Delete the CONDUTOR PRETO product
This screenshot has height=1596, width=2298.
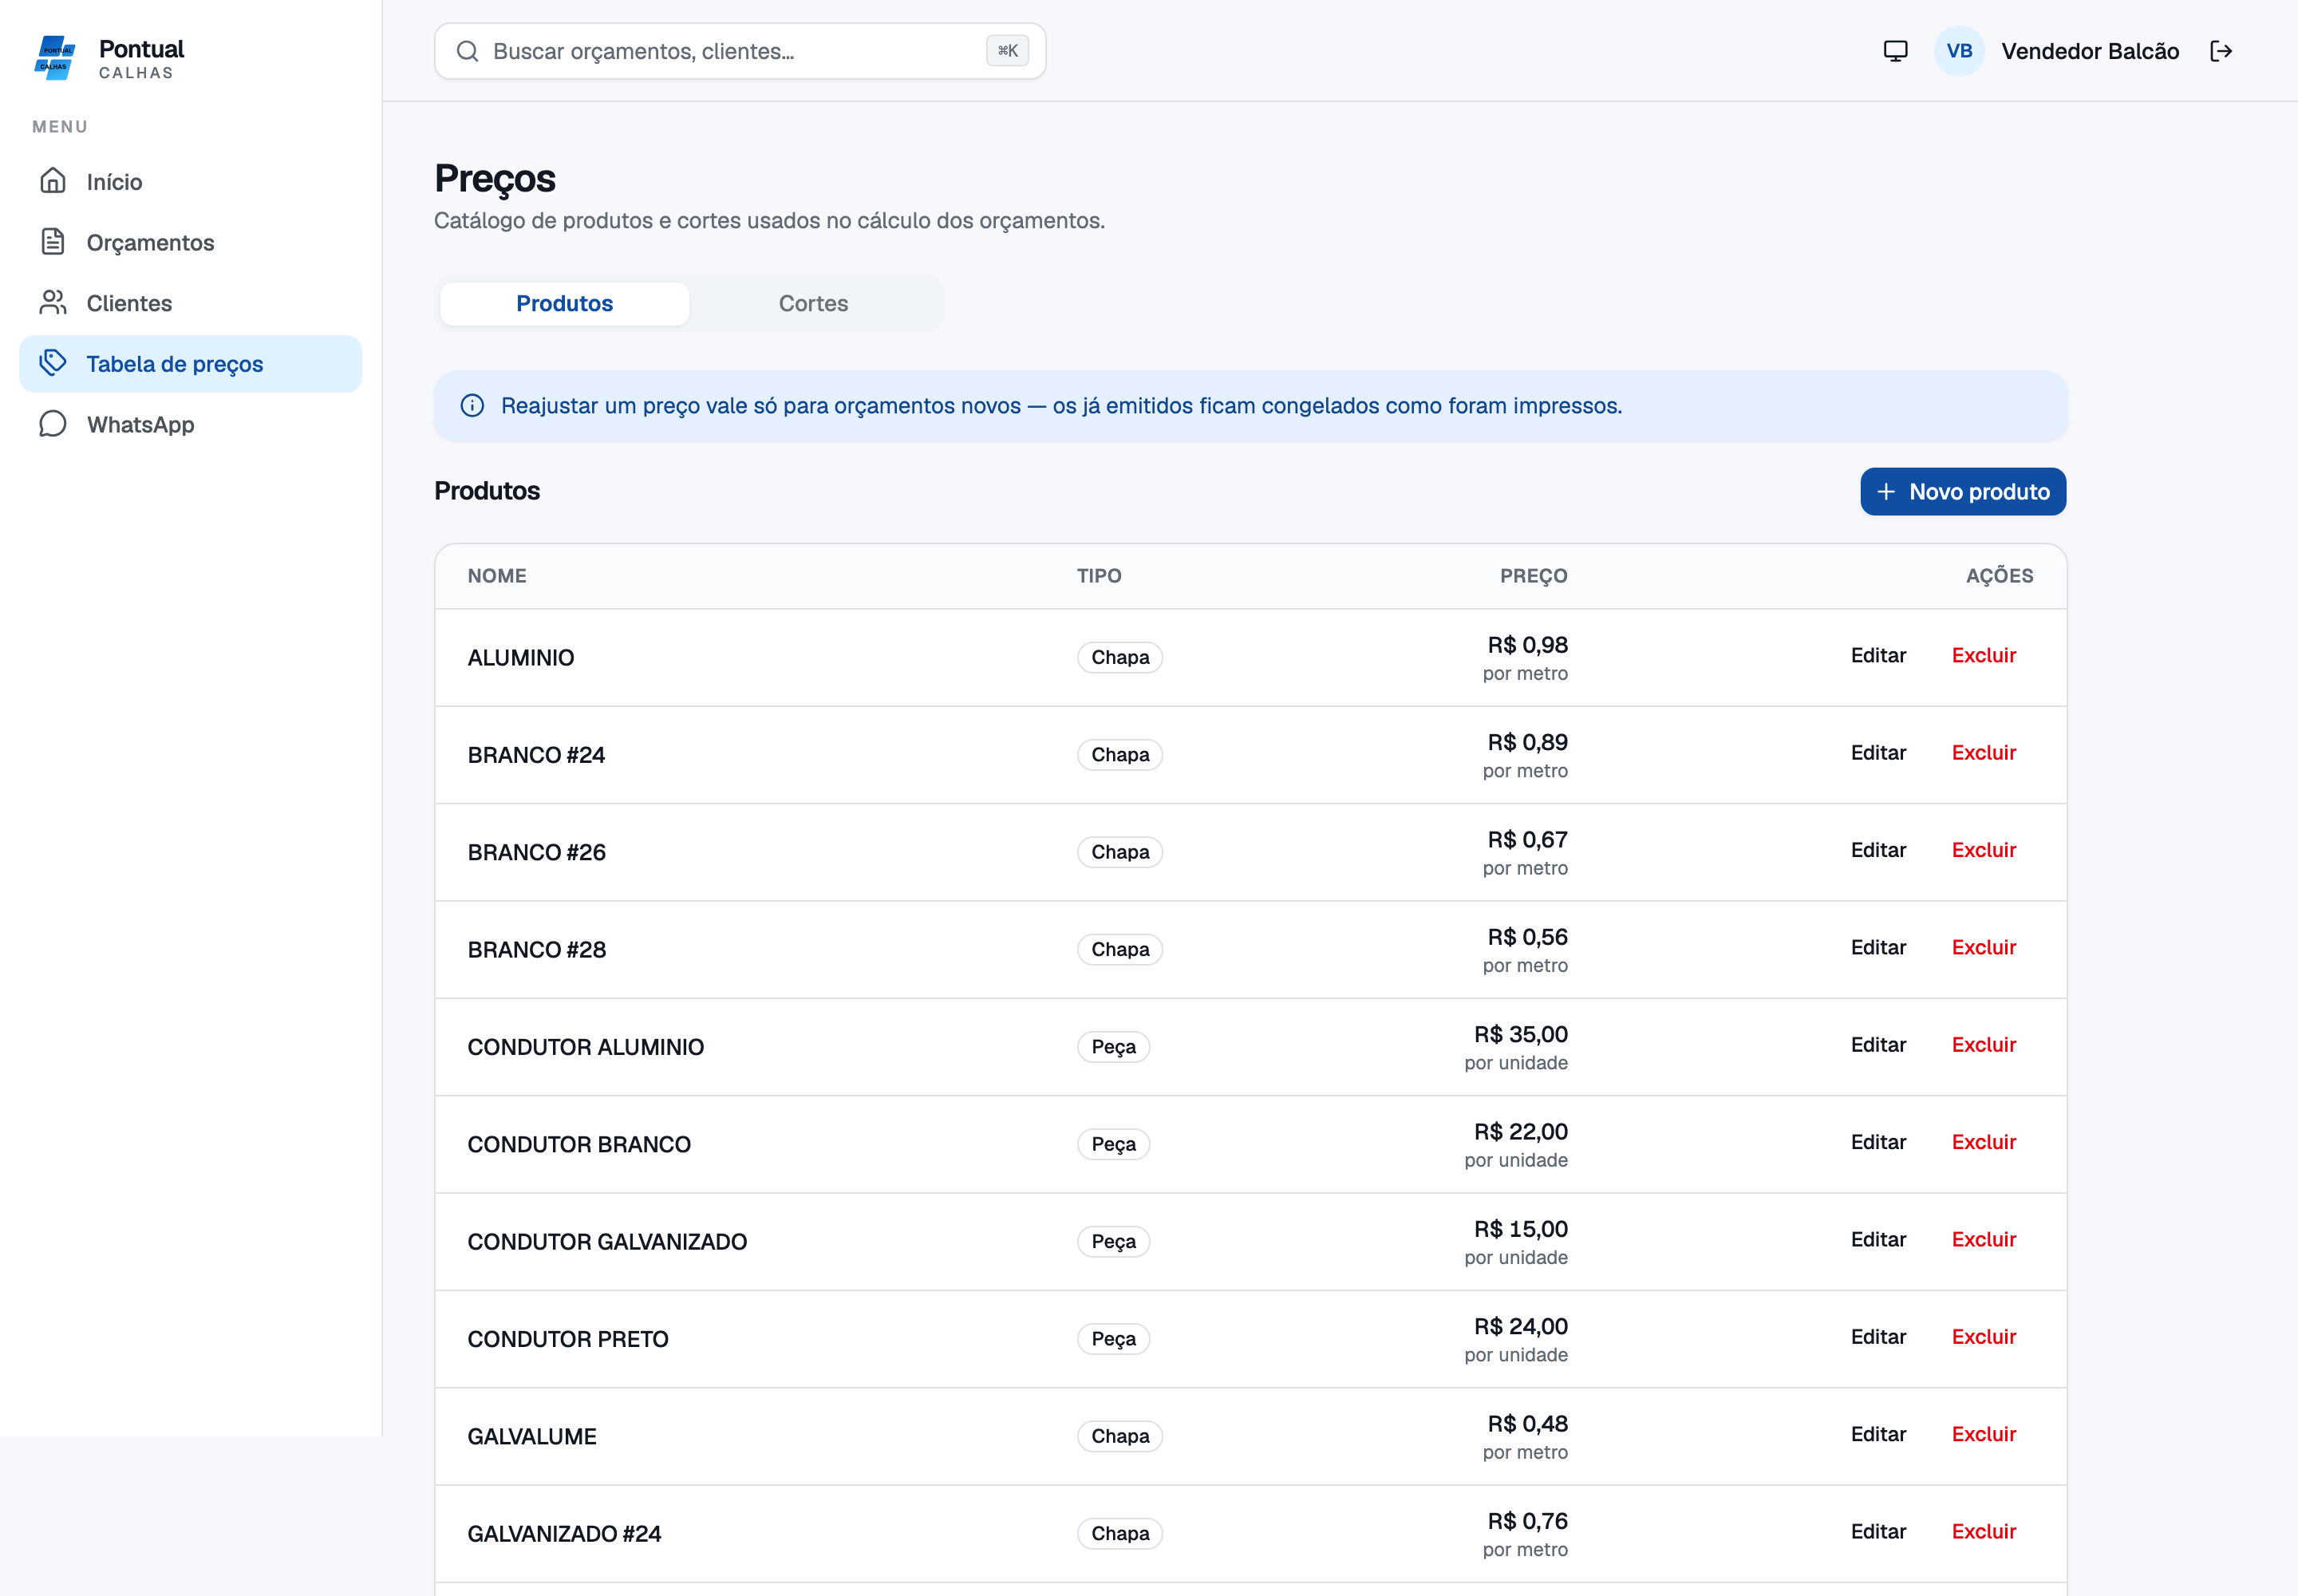tap(1984, 1337)
